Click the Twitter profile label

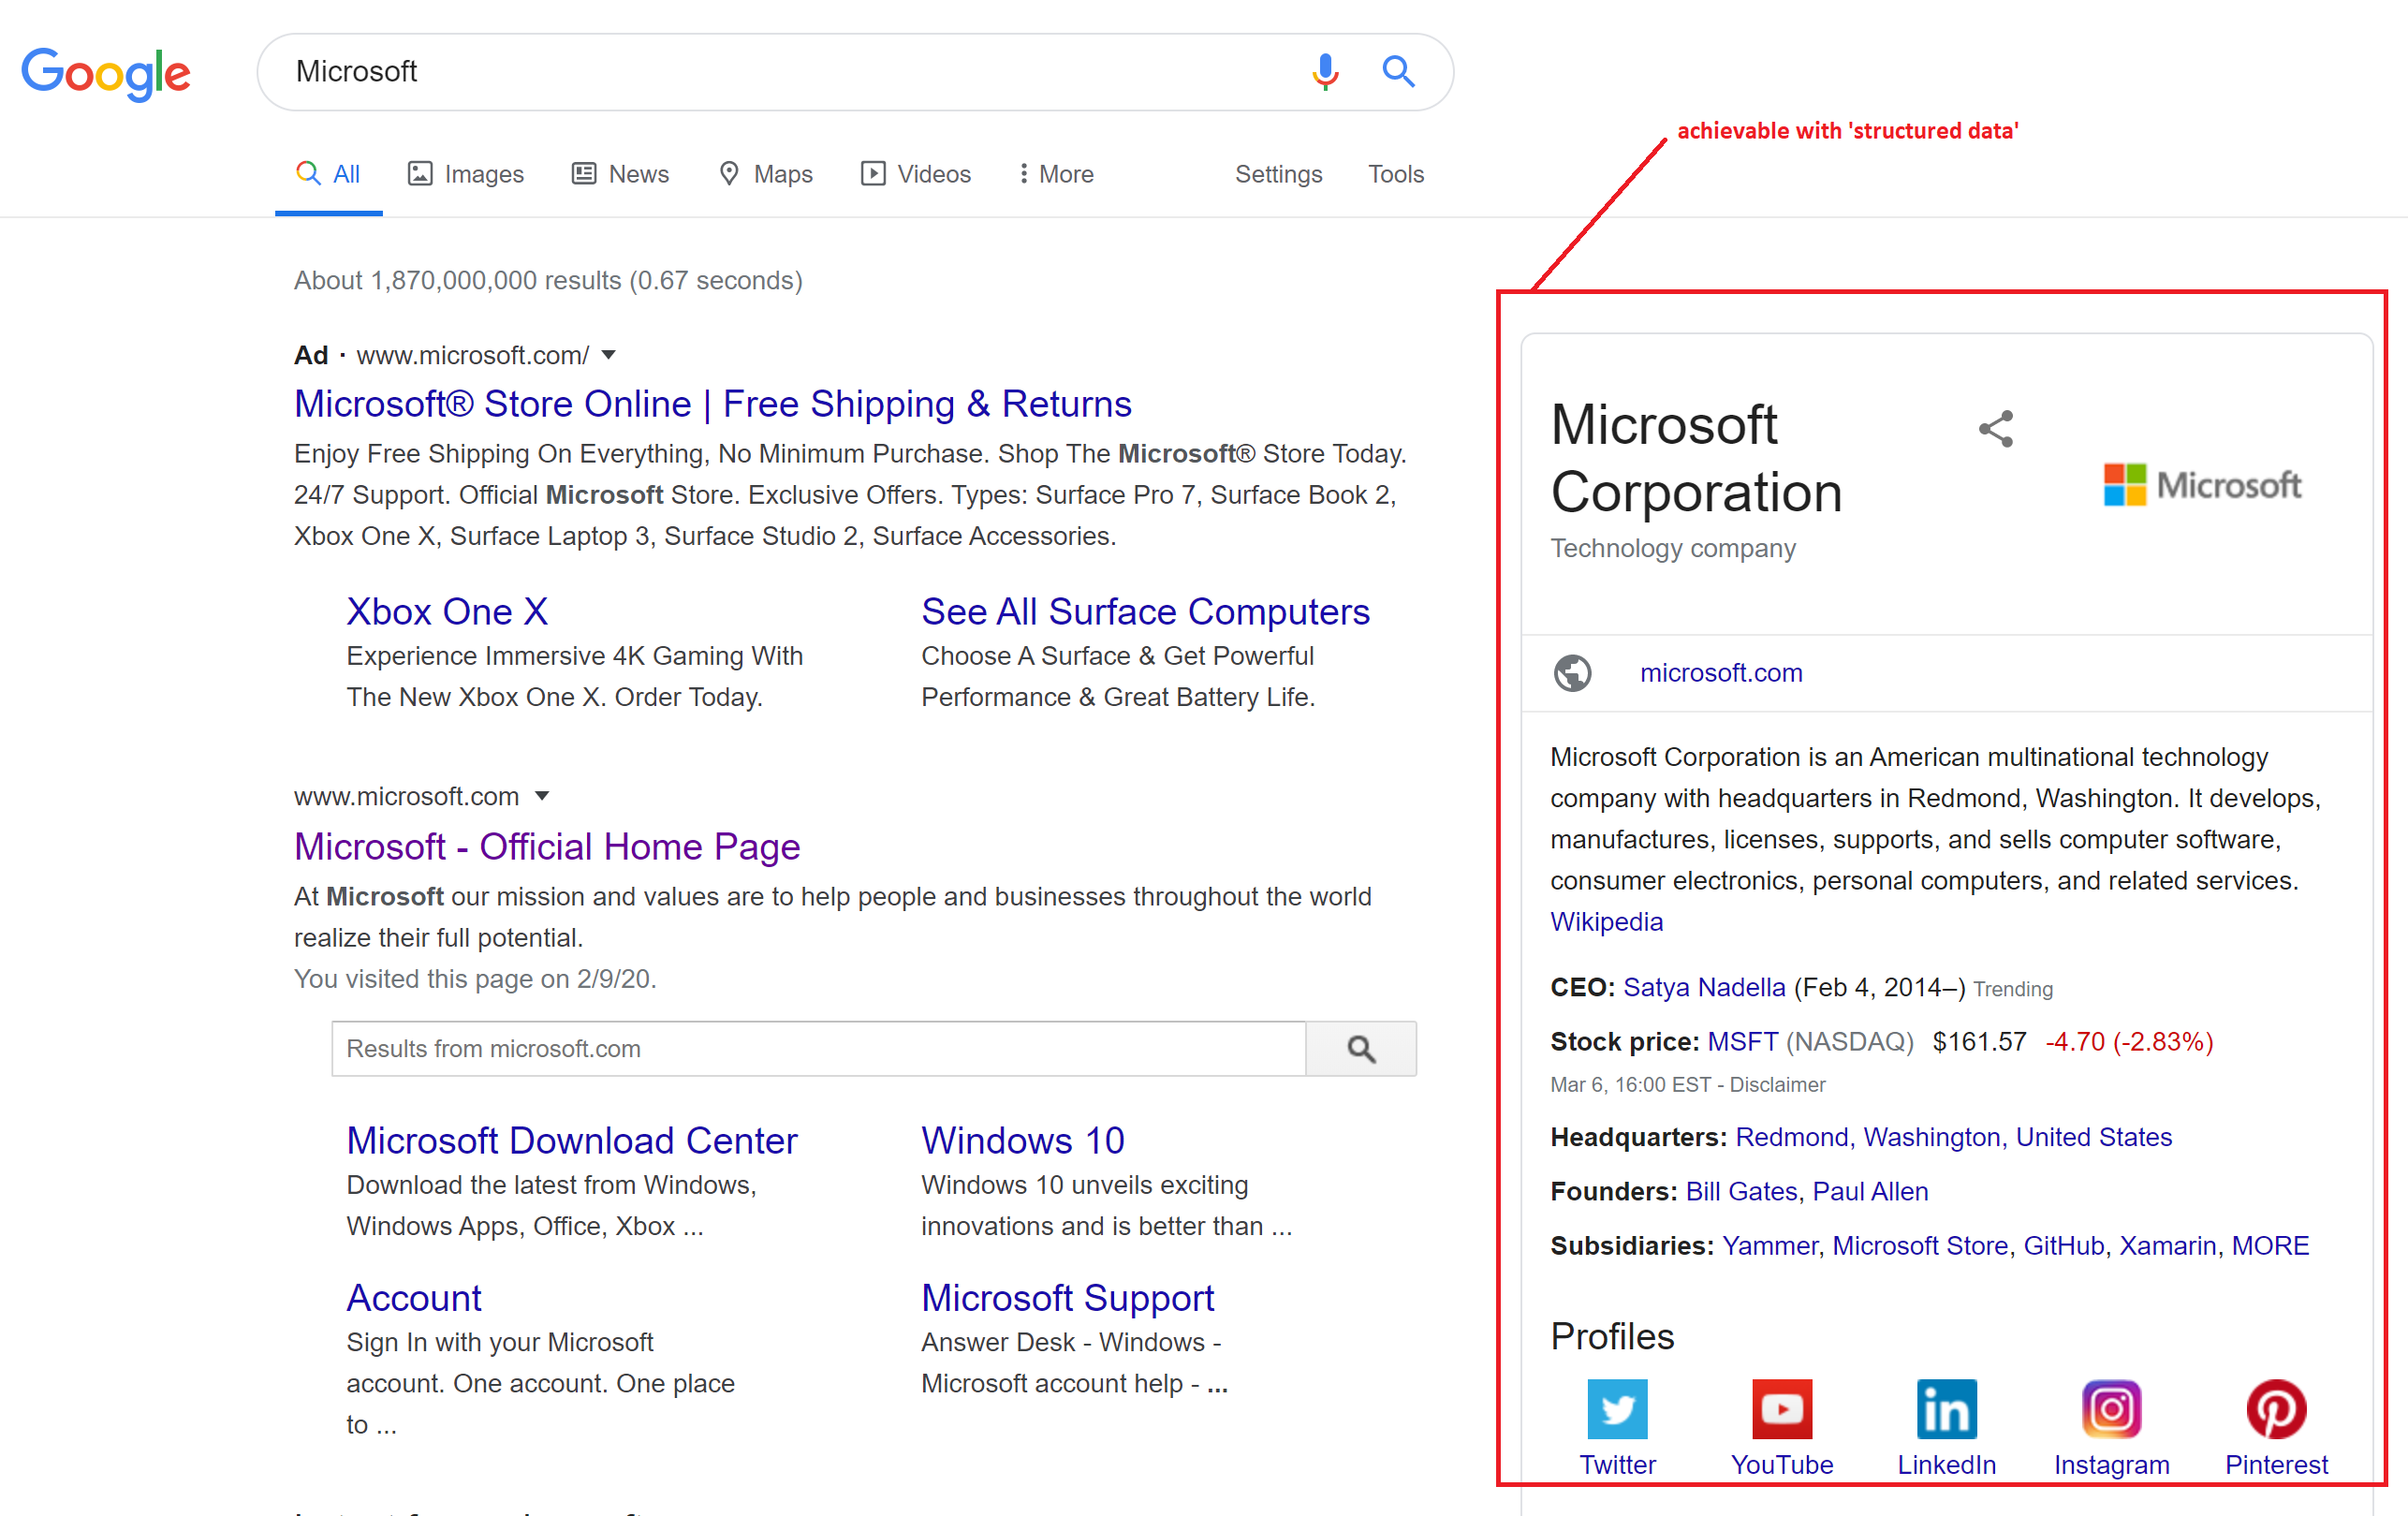(1617, 1465)
